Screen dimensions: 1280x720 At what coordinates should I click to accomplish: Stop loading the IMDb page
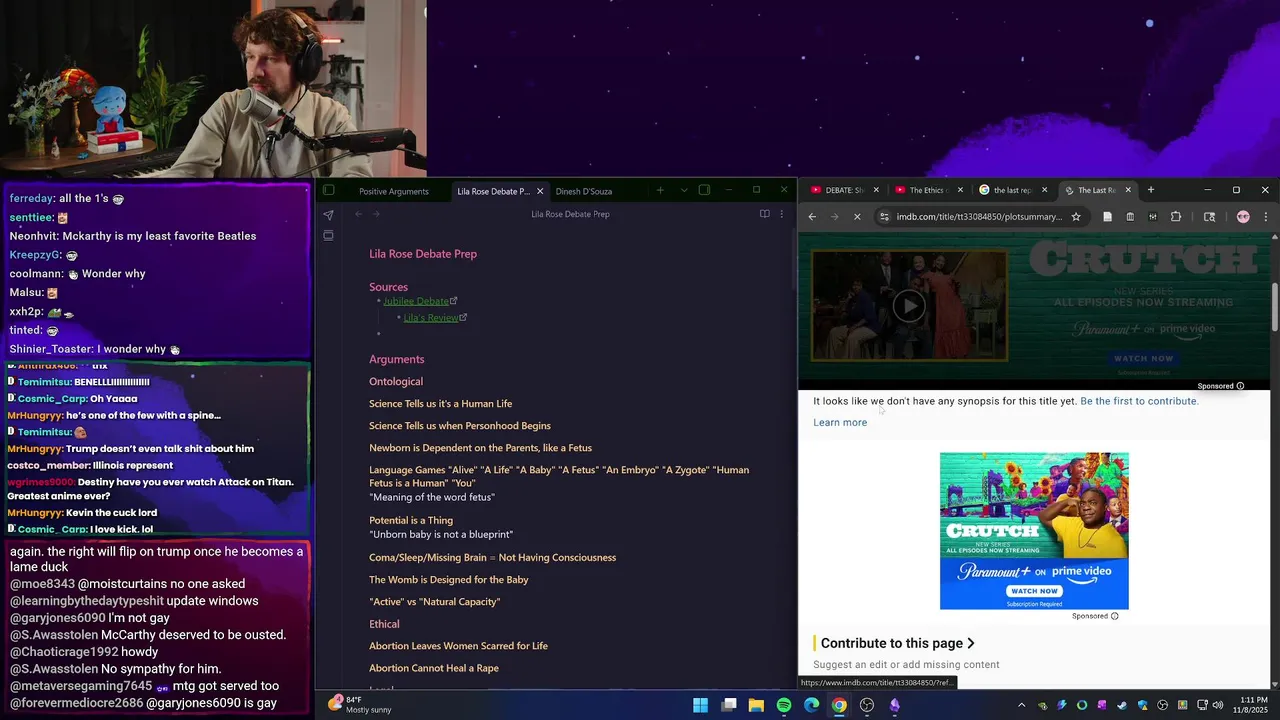point(857,217)
